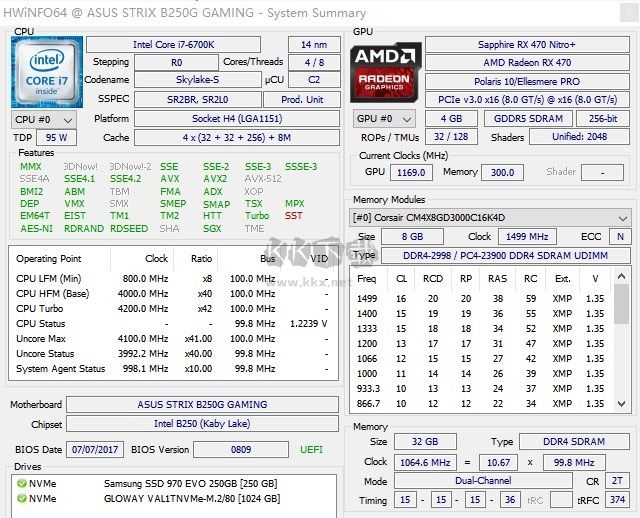Viewport: 640px width, 518px height.
Task: Click the 1.2239 V VID value
Action: 309,324
